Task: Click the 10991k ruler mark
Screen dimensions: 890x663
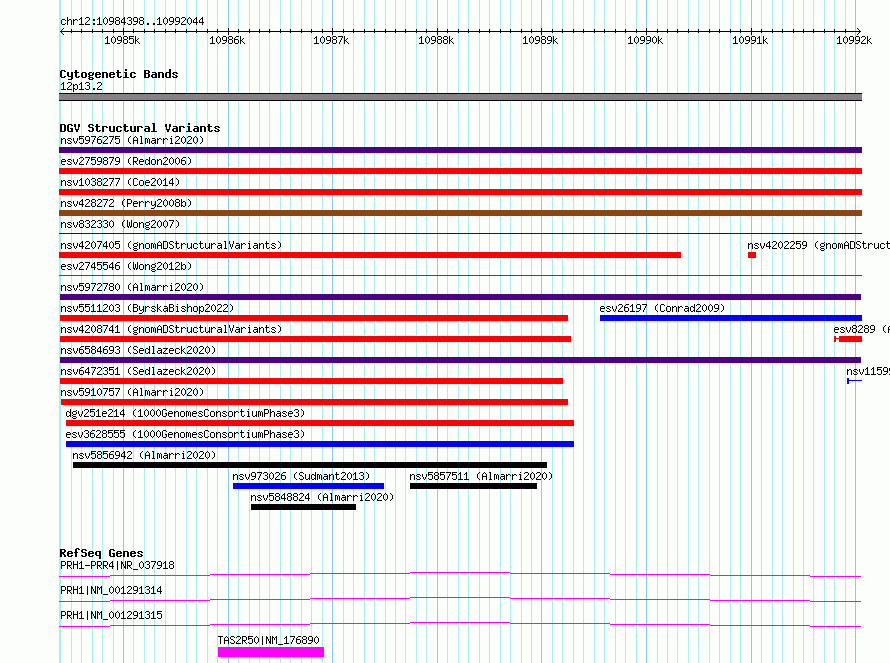Action: click(x=750, y=40)
